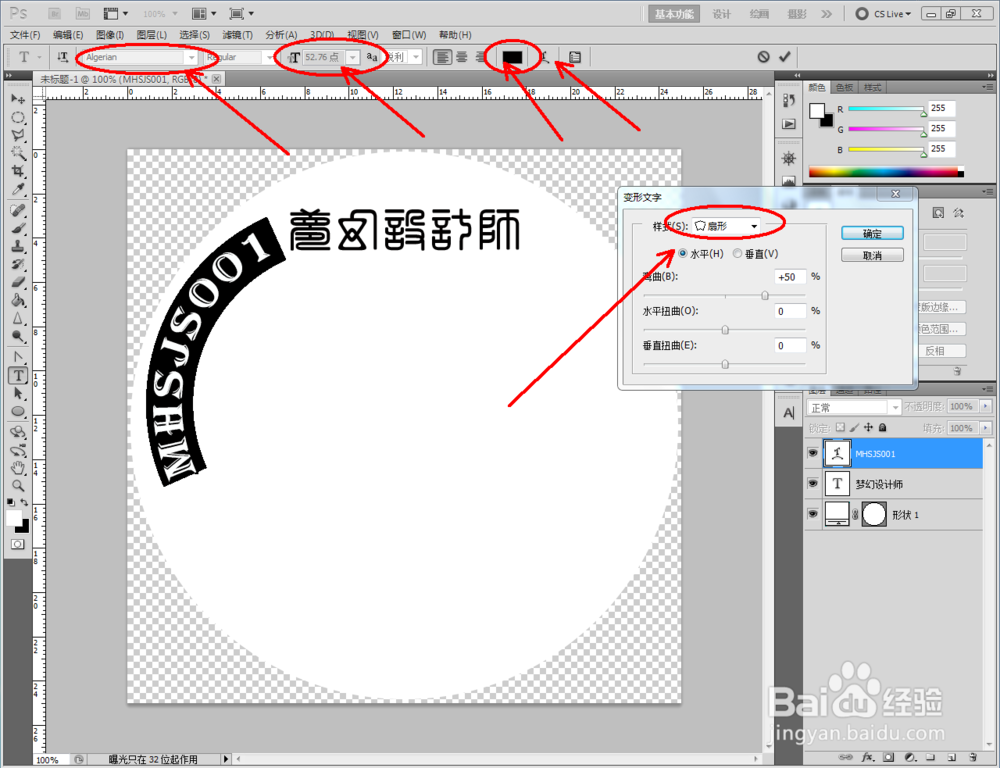Open the layer blend mode 正常 dropdown
1000x768 pixels.
click(855, 406)
